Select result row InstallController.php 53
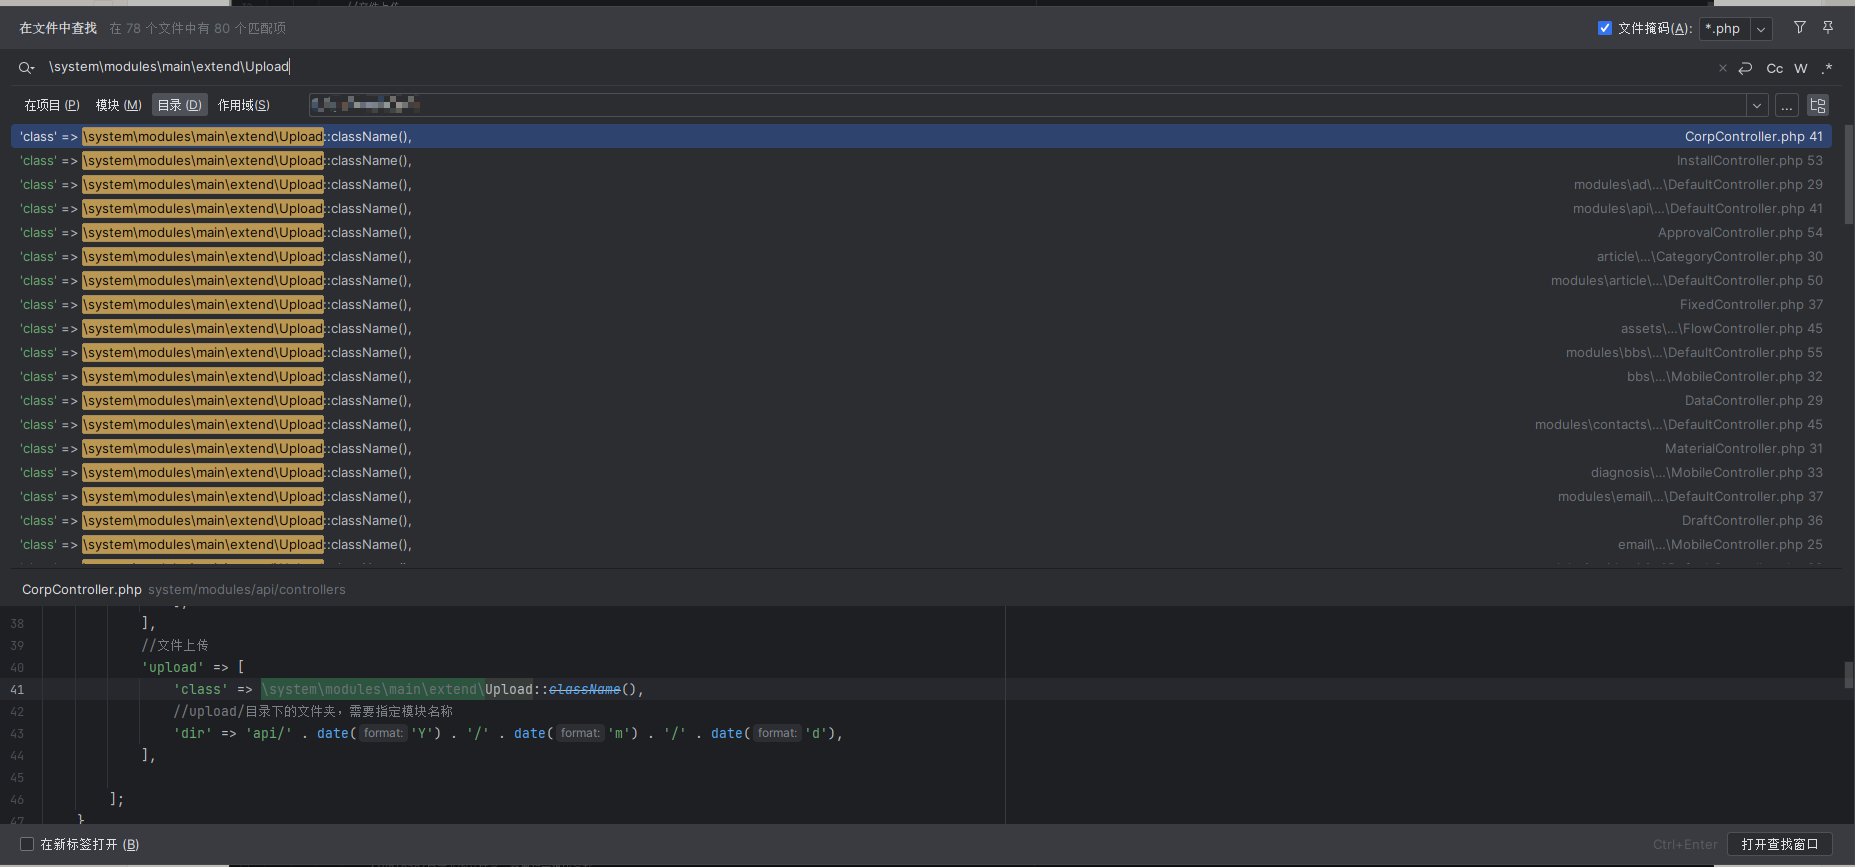The height and width of the screenshot is (867, 1855). coord(921,160)
